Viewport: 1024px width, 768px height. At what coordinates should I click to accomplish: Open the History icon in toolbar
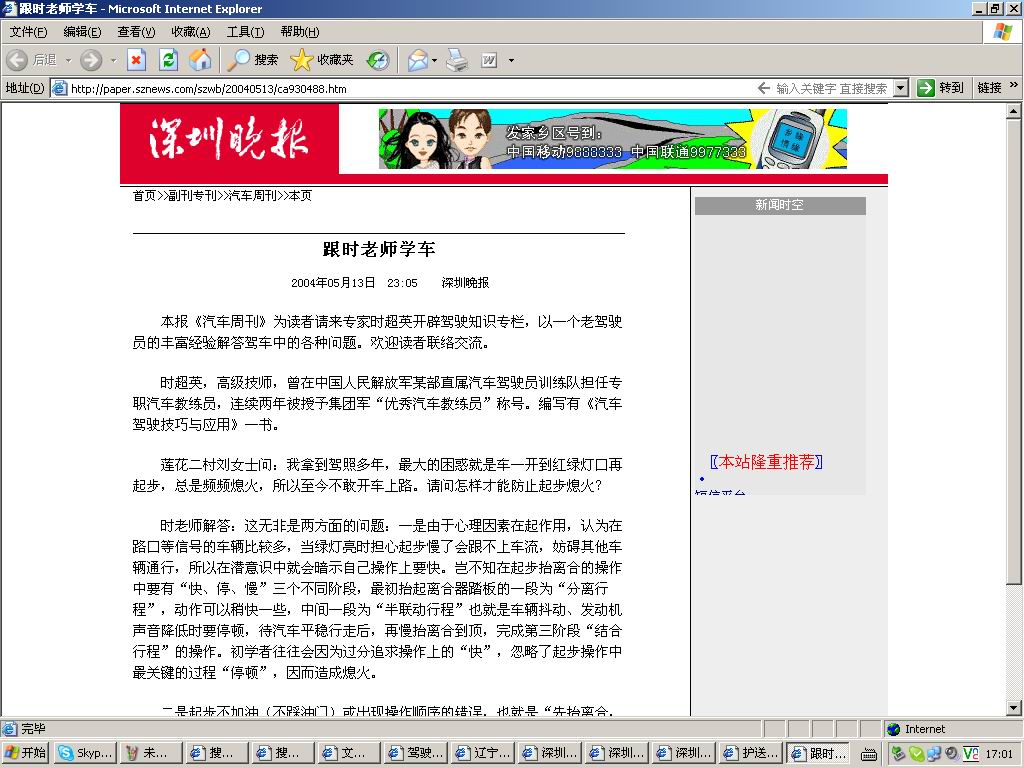click(378, 60)
